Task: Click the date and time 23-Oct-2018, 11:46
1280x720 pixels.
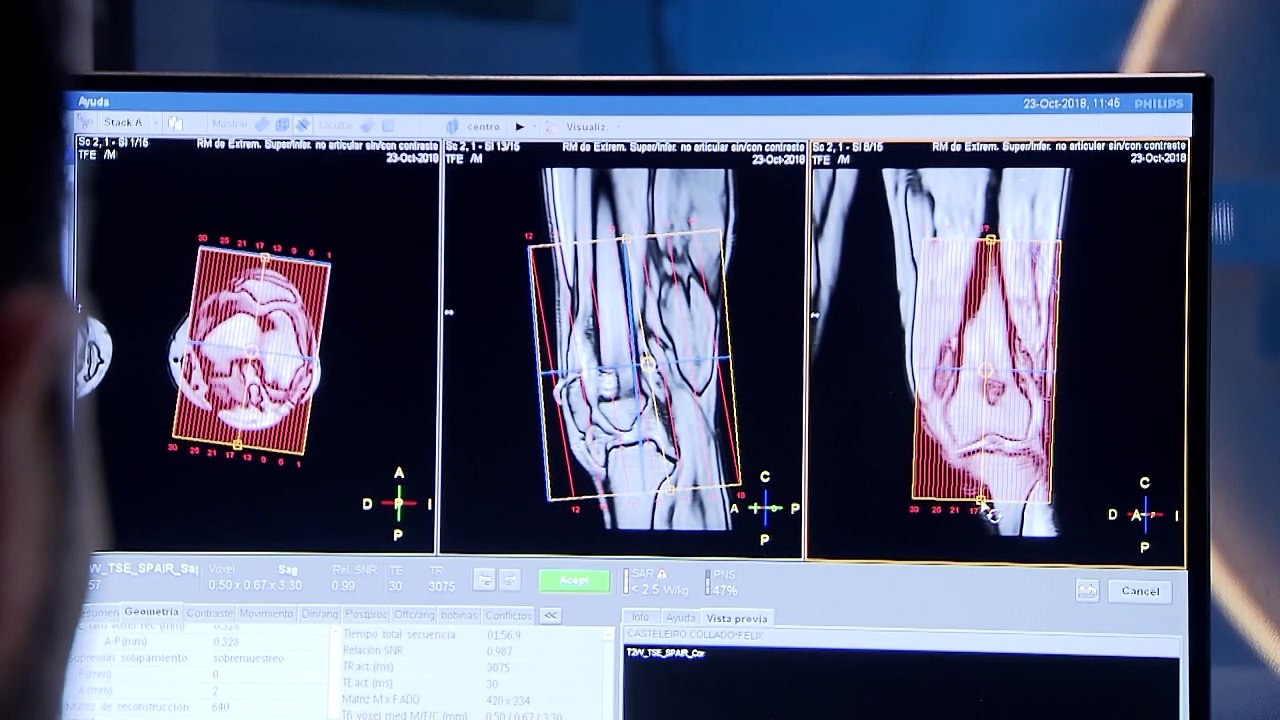Action: [x=1072, y=104]
